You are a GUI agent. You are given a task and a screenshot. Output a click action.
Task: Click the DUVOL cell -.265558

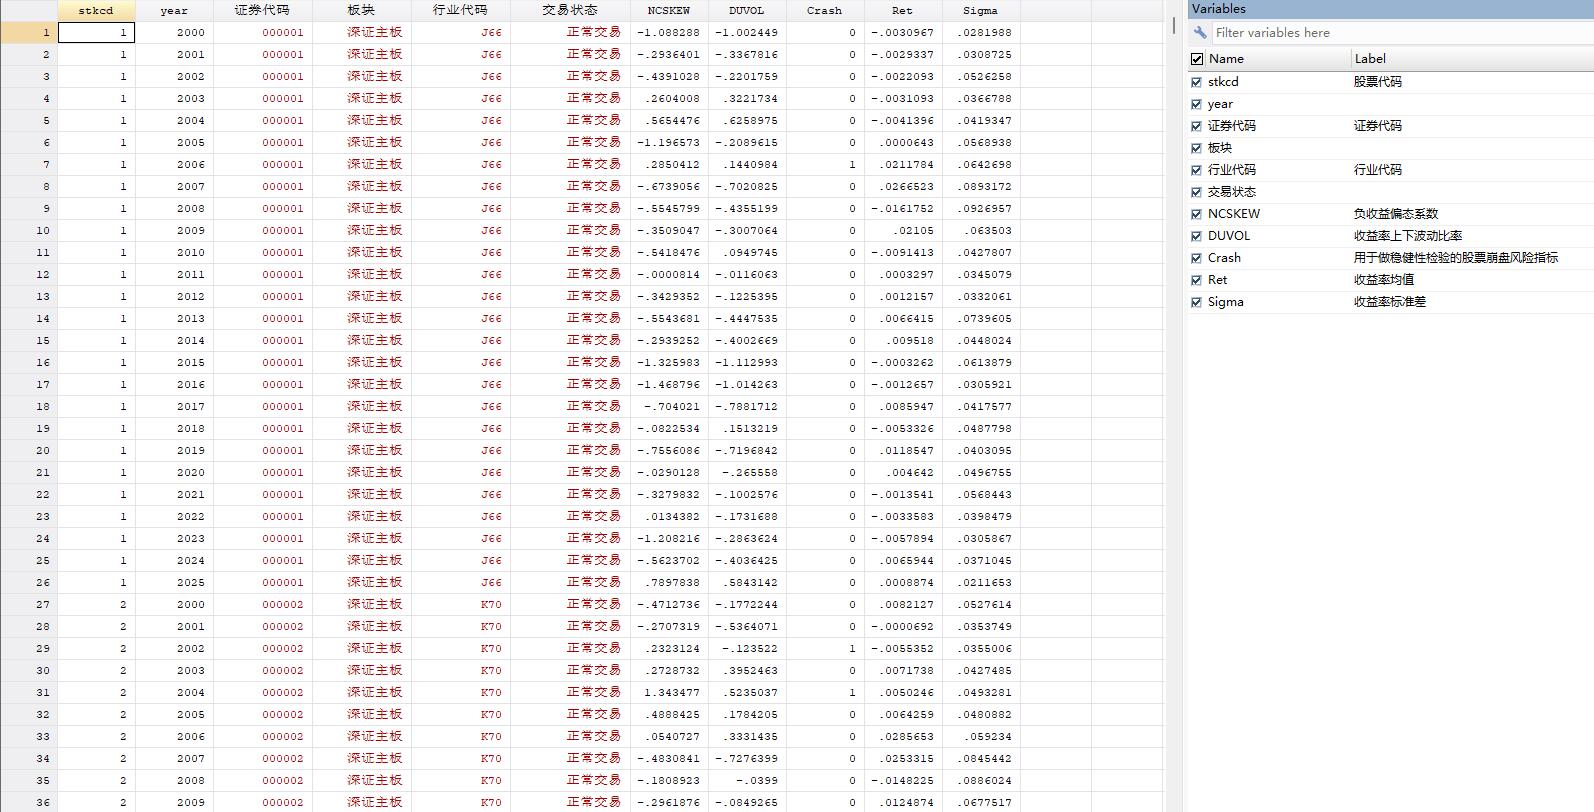747,472
